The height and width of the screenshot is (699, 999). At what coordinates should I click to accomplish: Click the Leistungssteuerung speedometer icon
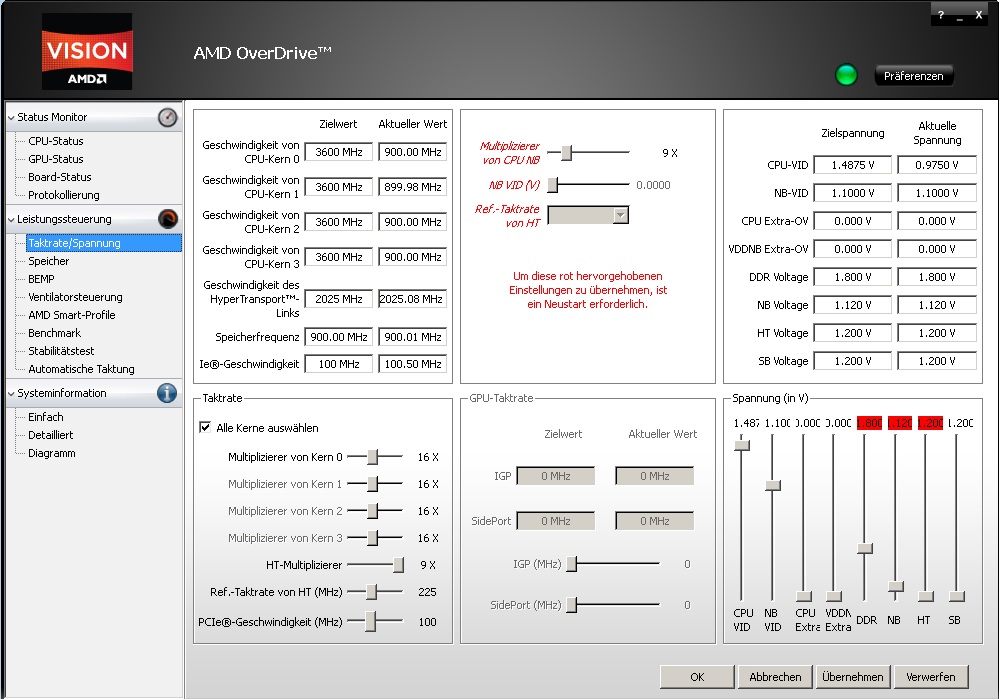(168, 219)
